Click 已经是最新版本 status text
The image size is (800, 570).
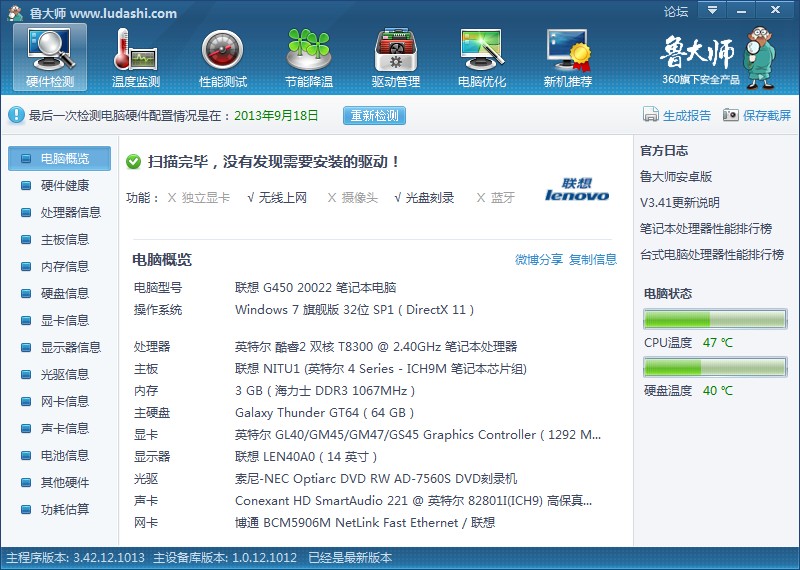(x=351, y=558)
